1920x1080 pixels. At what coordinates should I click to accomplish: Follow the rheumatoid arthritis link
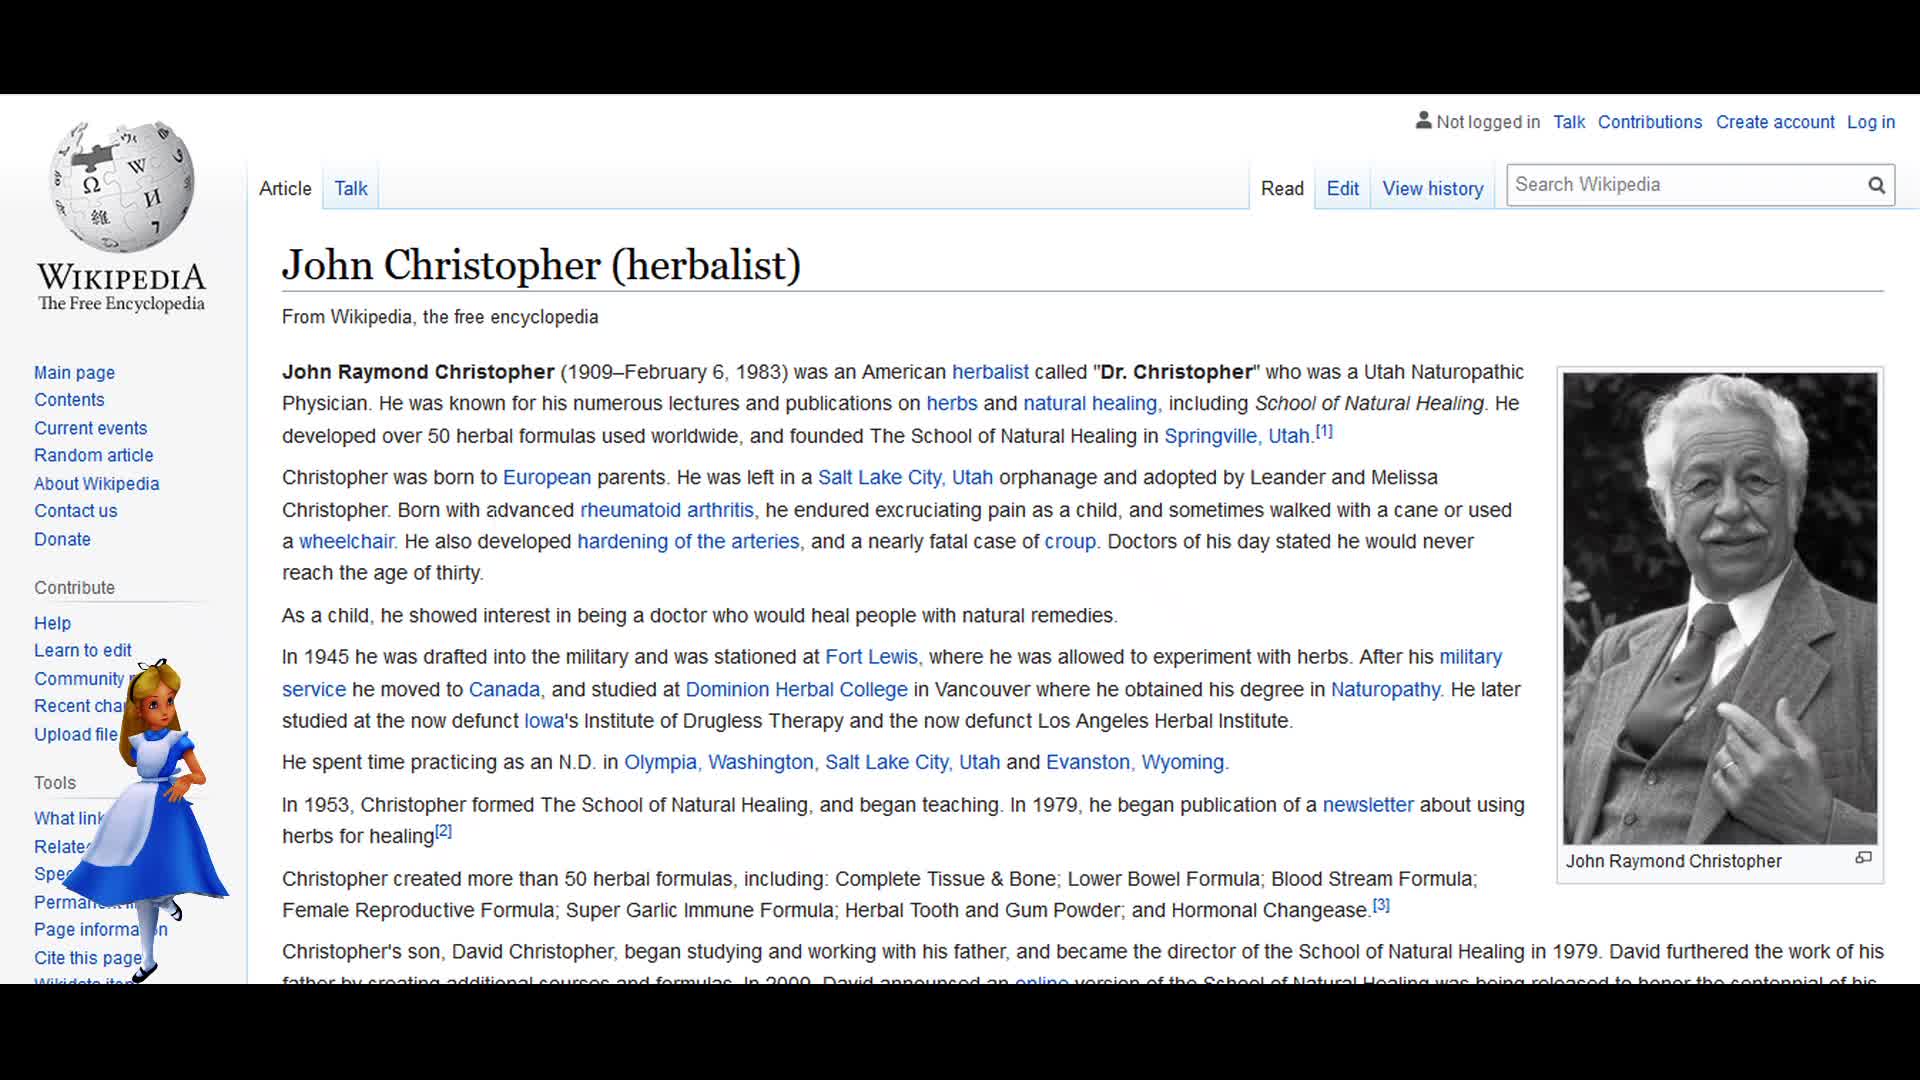667,510
